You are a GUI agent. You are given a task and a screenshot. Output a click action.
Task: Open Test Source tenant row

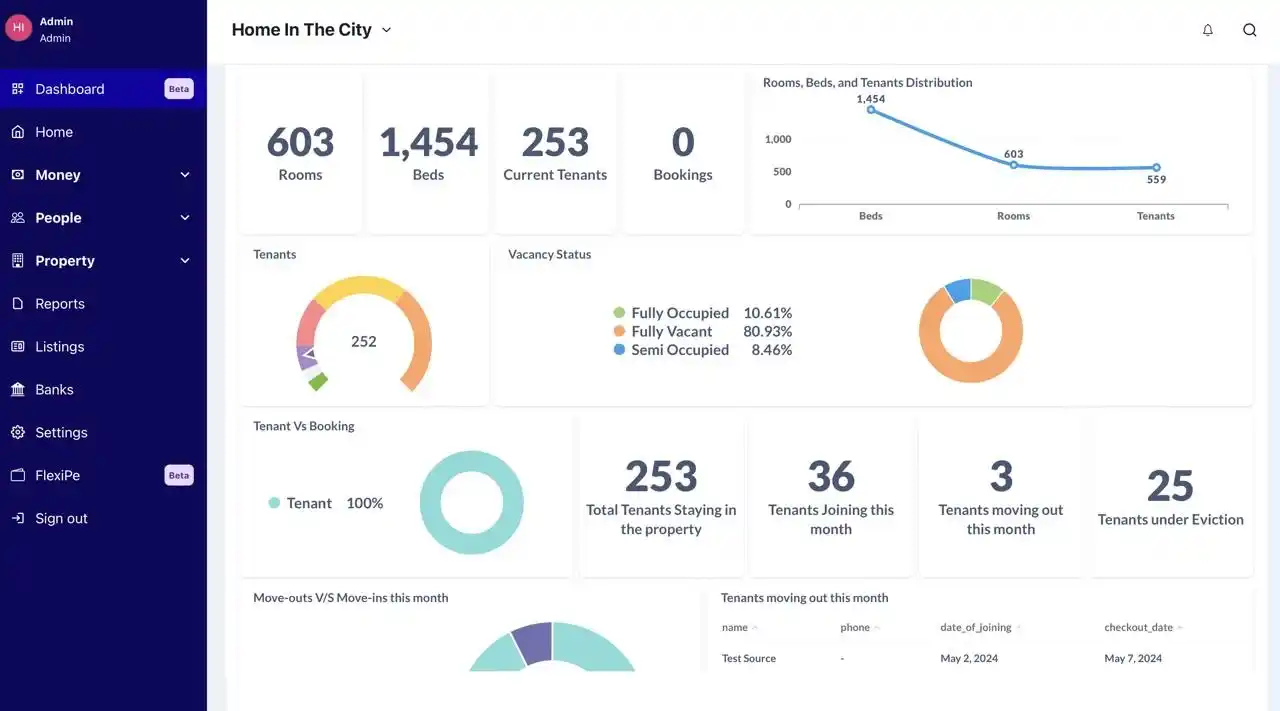(x=749, y=659)
